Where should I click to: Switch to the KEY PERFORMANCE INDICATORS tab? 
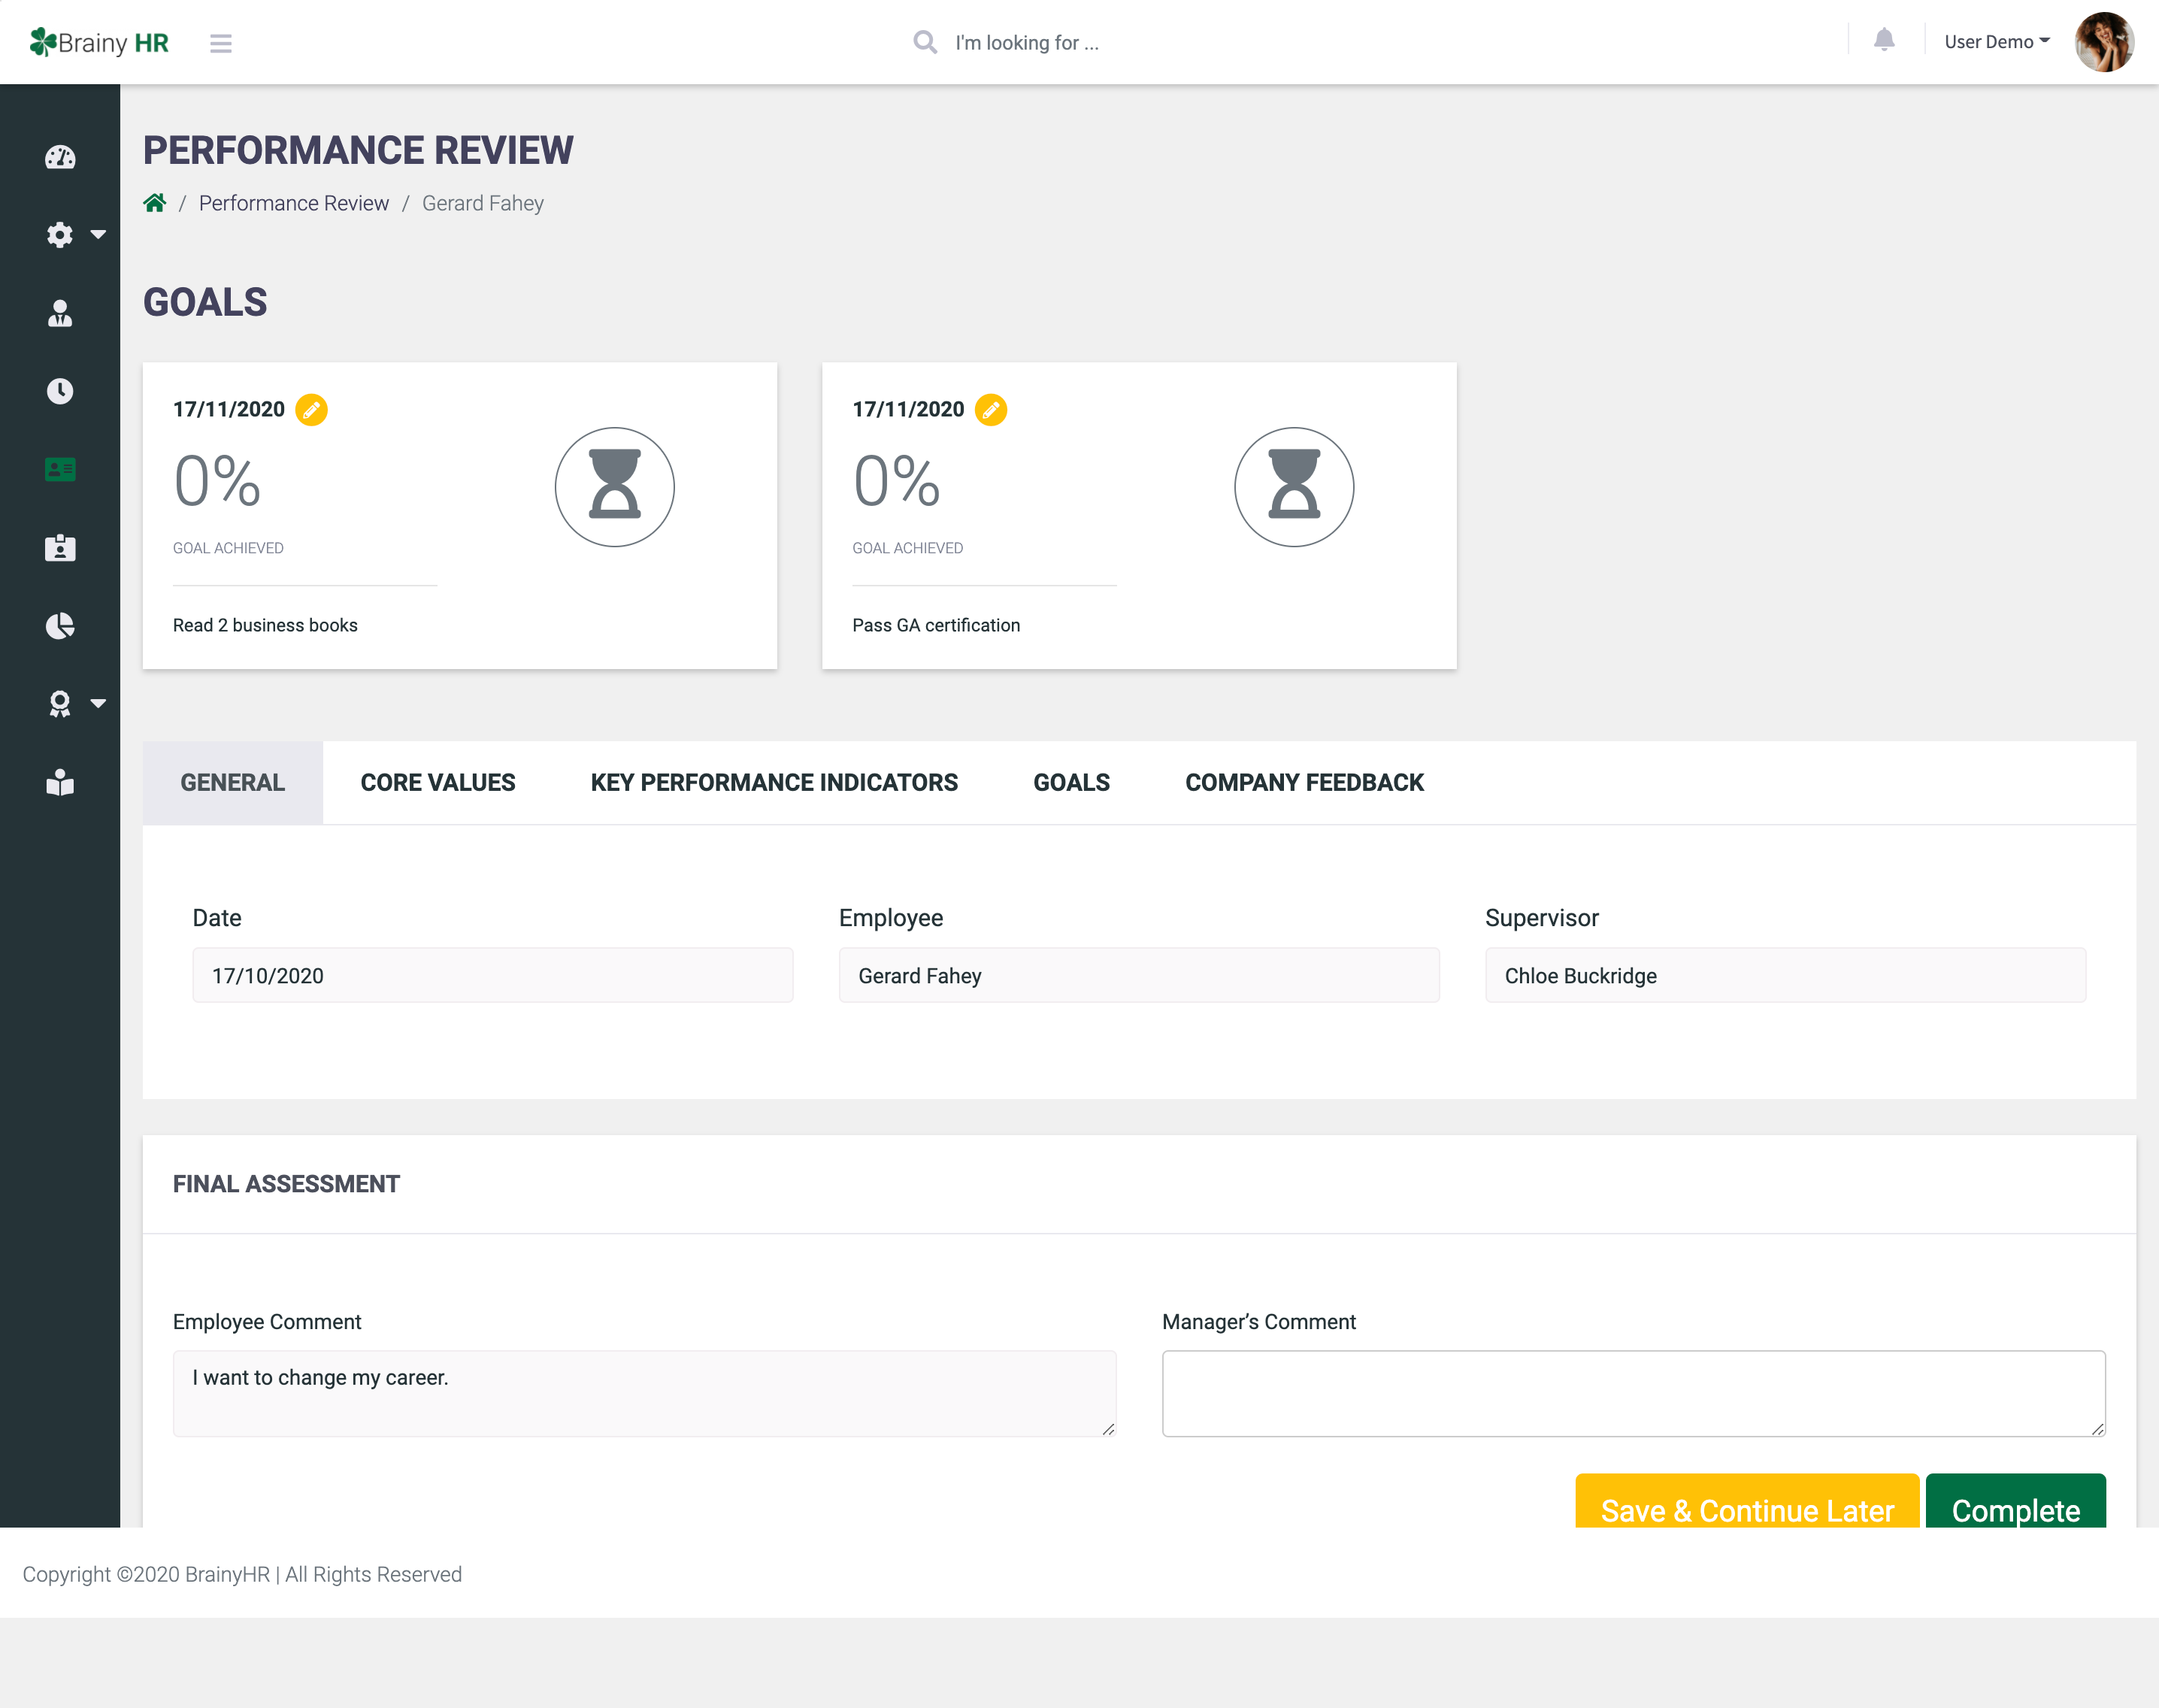[774, 783]
